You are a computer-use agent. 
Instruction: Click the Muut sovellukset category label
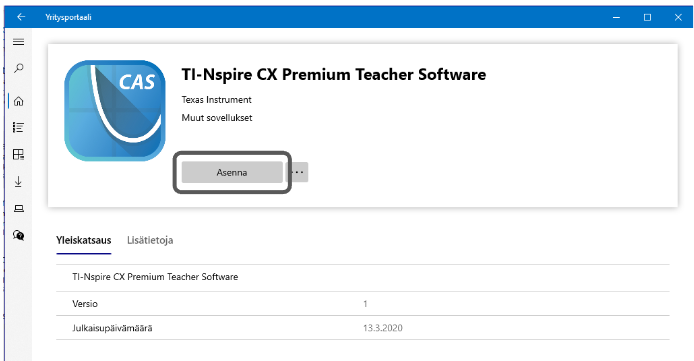[x=217, y=118]
